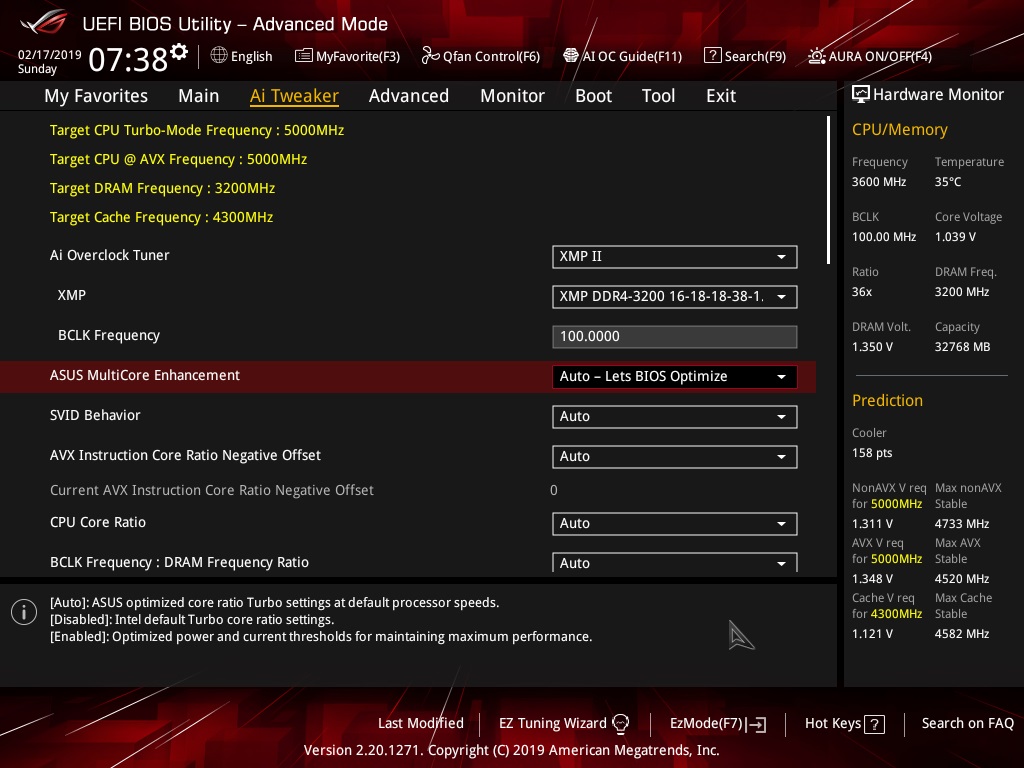Open CPU Core Ratio dropdown

(675, 524)
